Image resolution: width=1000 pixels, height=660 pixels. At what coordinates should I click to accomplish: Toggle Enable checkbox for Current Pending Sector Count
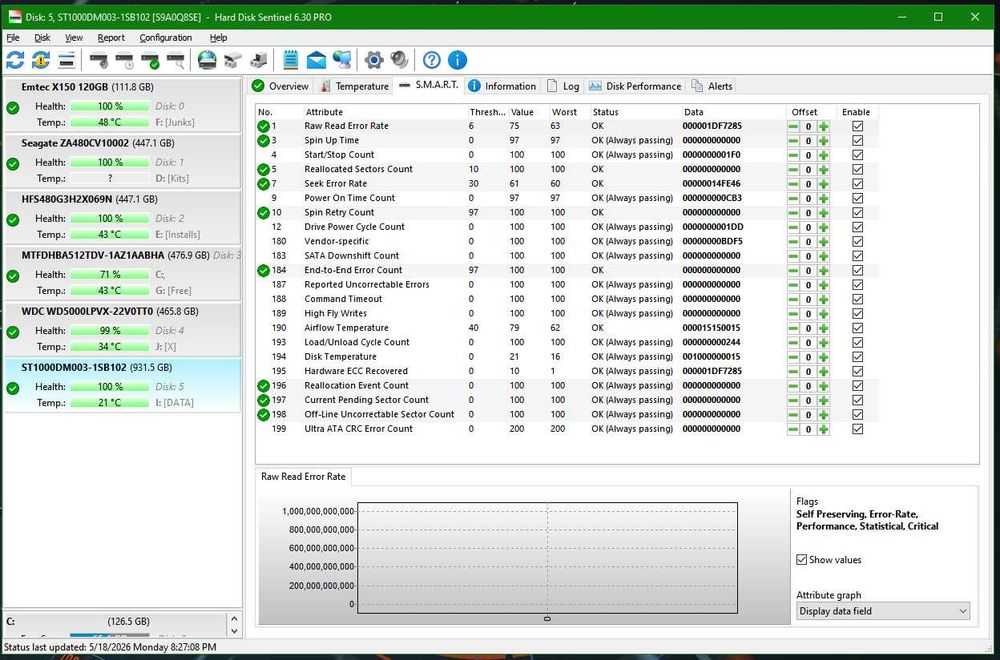point(858,400)
